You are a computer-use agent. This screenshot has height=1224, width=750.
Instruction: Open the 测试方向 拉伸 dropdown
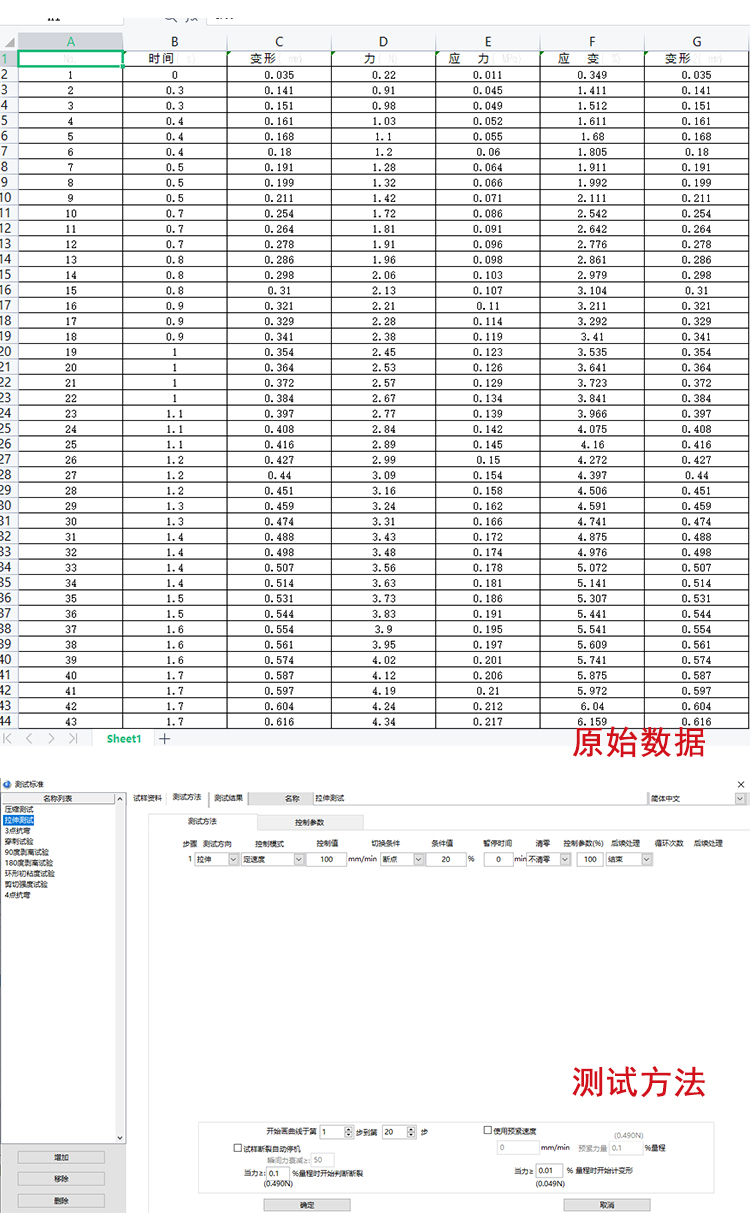coord(234,859)
